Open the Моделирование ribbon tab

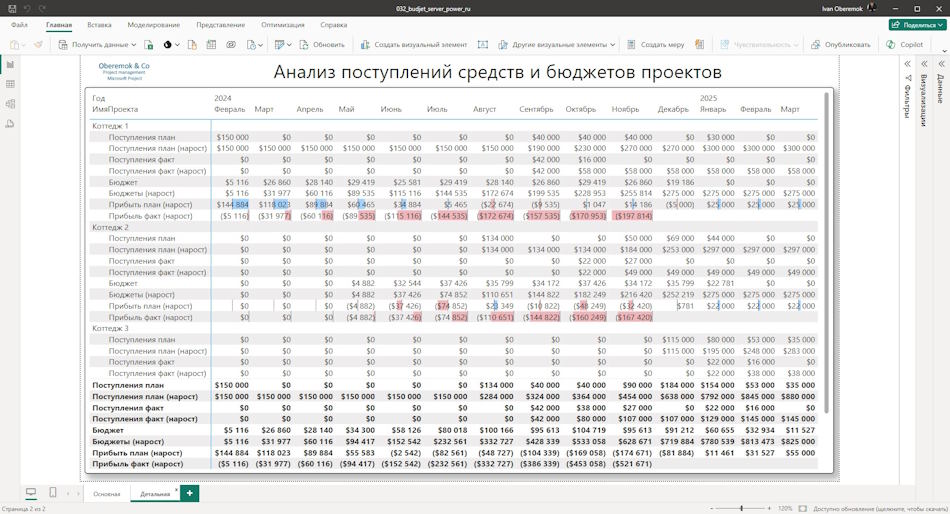tap(153, 25)
